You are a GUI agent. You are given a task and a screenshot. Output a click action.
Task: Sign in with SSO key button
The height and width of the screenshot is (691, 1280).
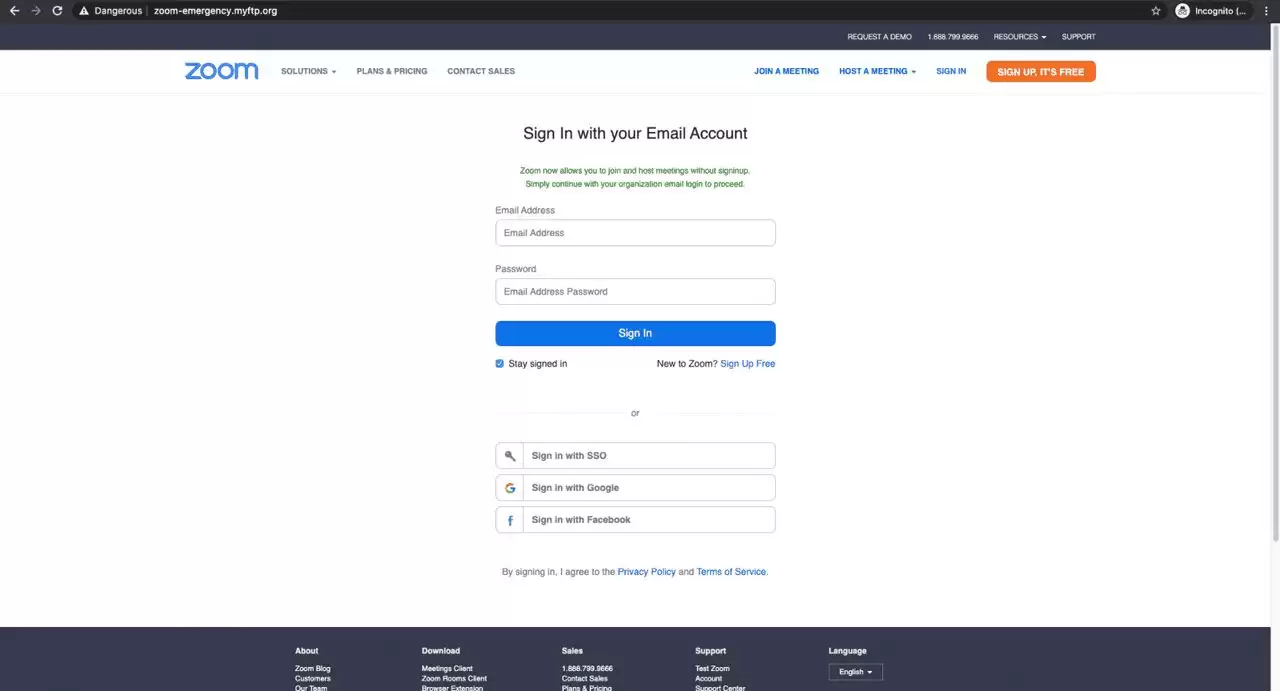(635, 456)
